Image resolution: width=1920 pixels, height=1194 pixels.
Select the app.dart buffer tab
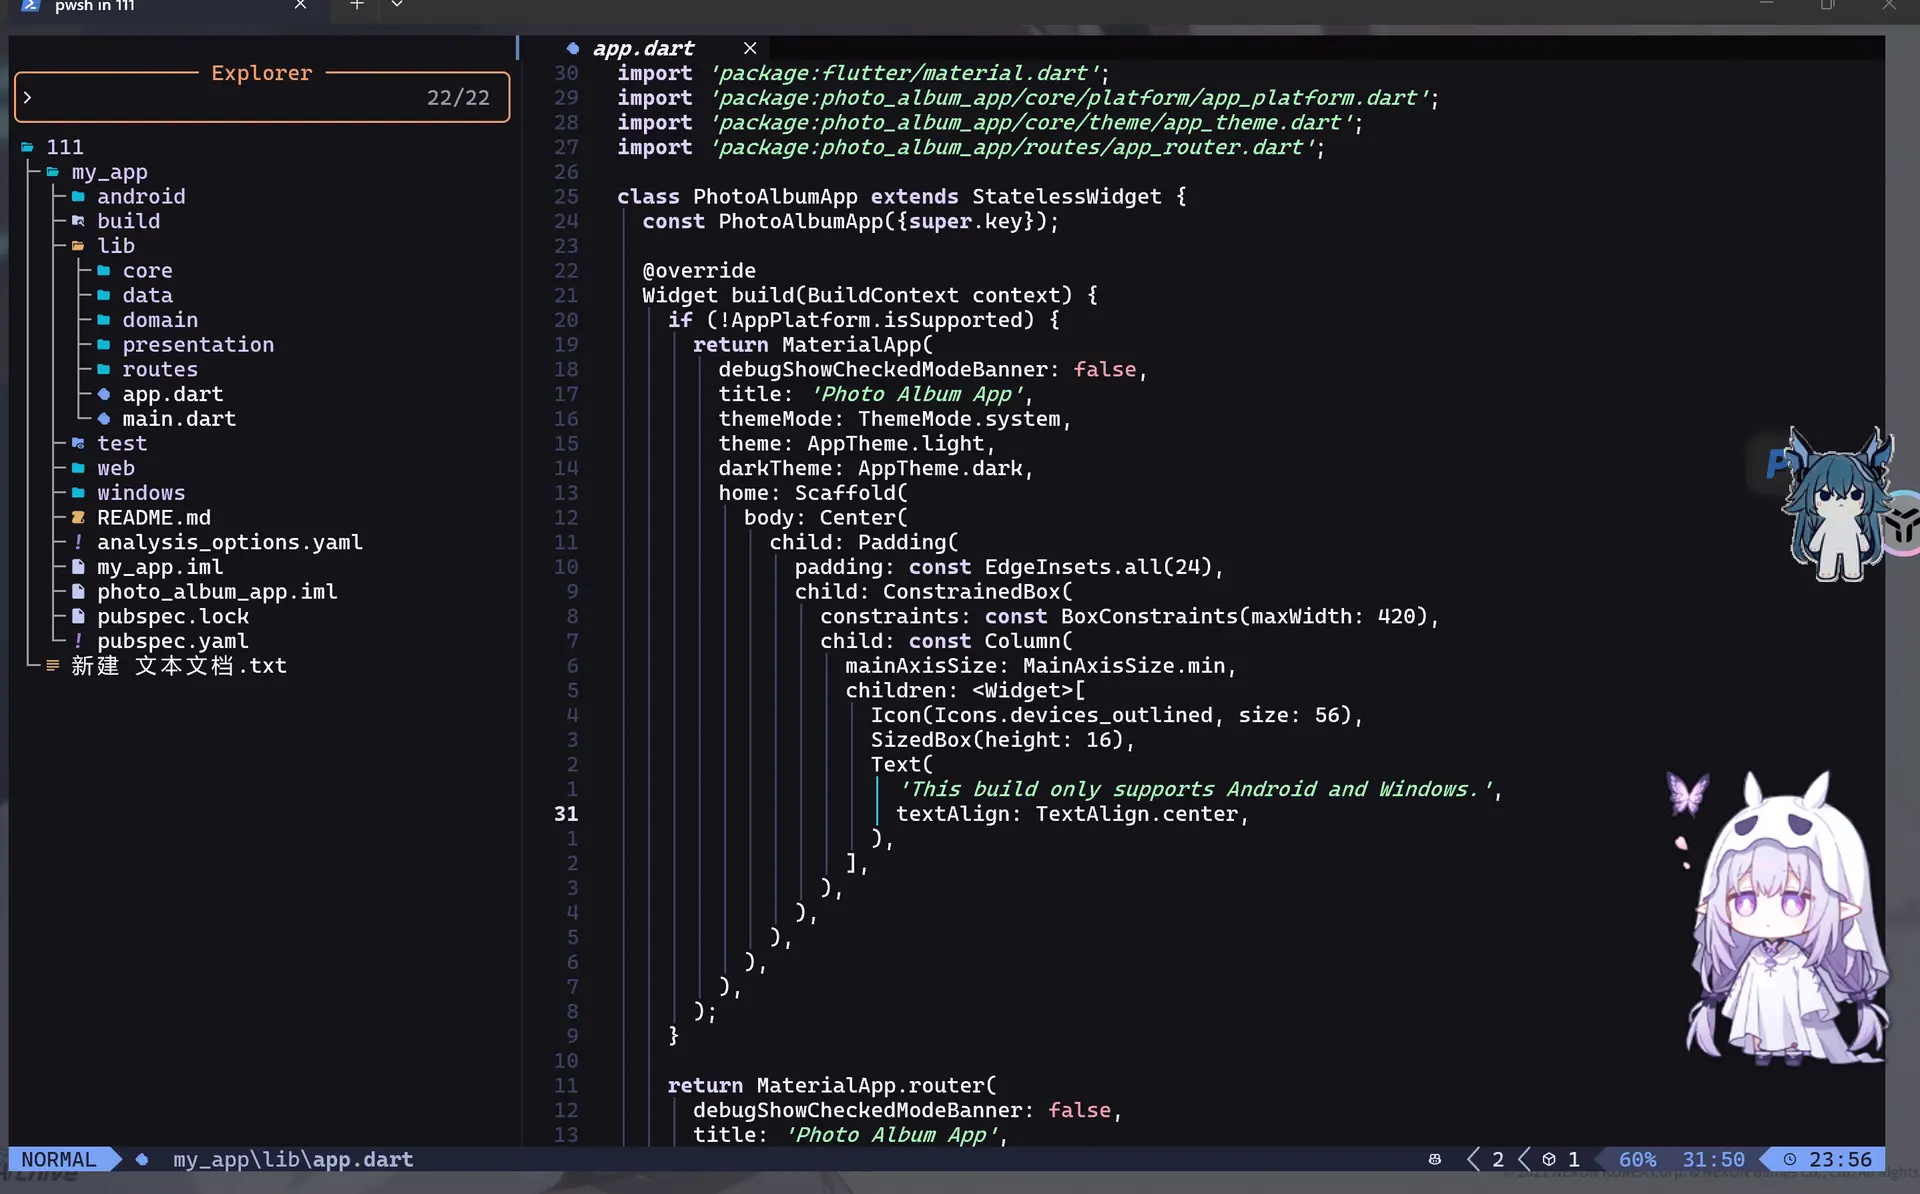[643, 48]
